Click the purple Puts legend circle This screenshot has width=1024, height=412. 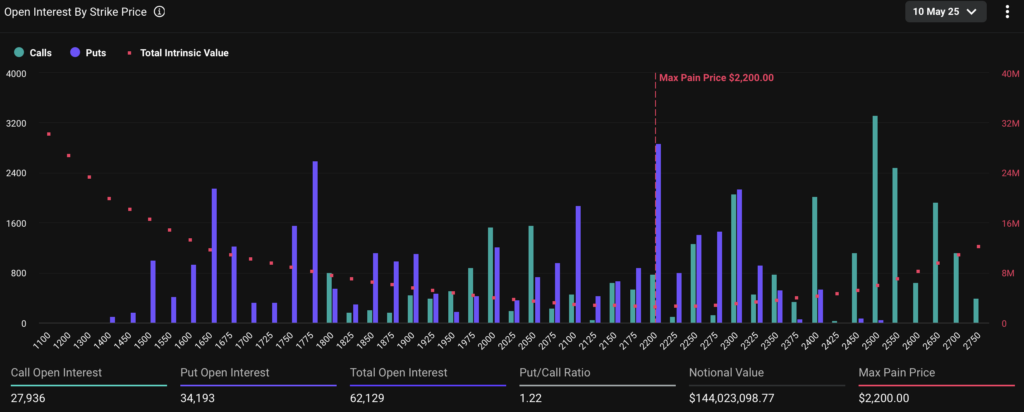(75, 52)
